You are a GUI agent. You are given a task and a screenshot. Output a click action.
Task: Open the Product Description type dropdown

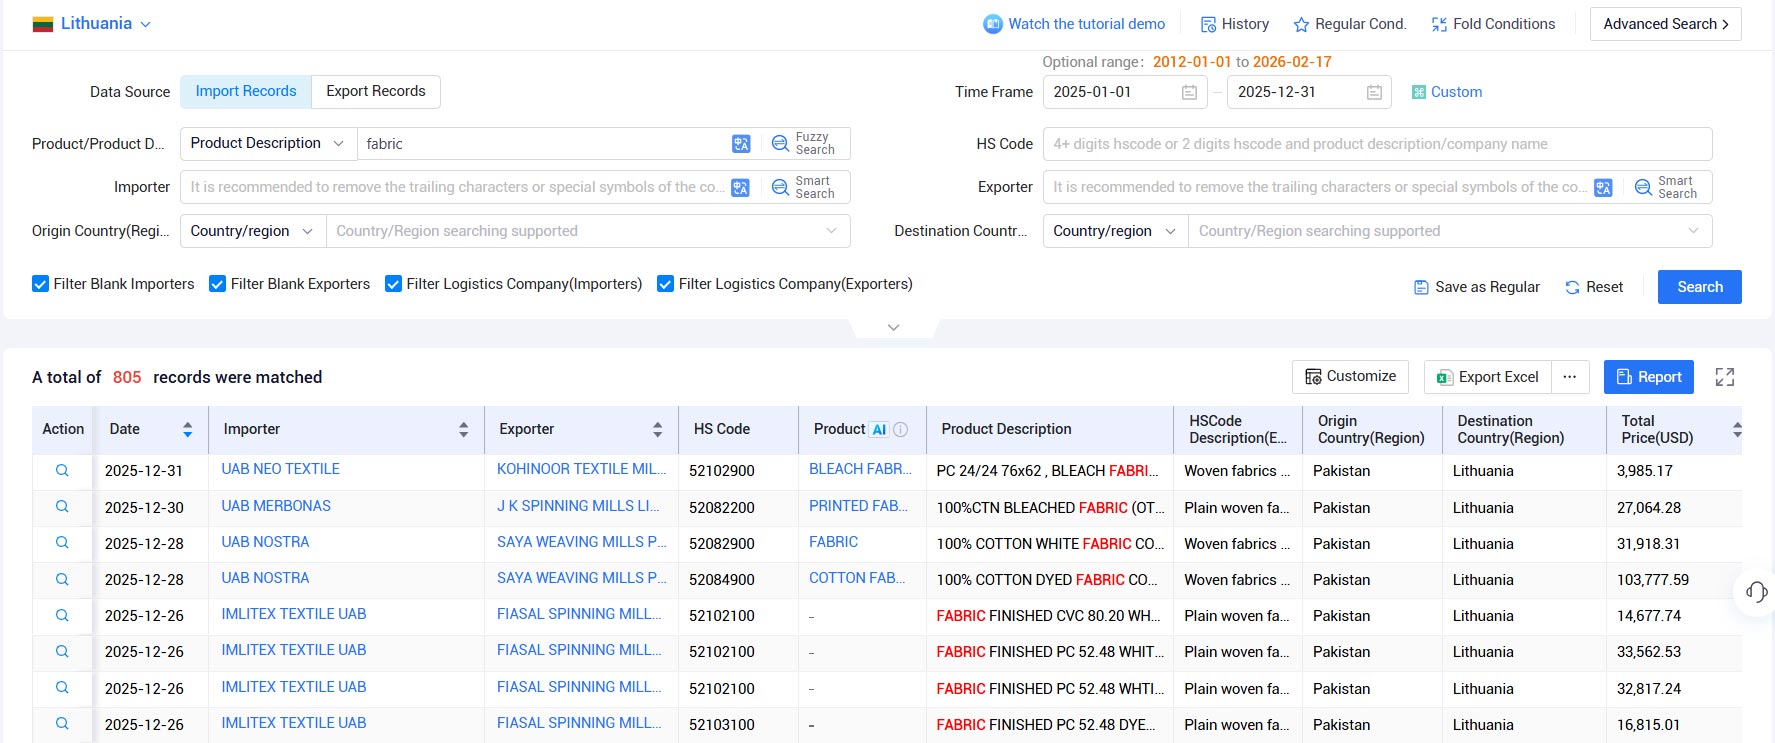268,143
